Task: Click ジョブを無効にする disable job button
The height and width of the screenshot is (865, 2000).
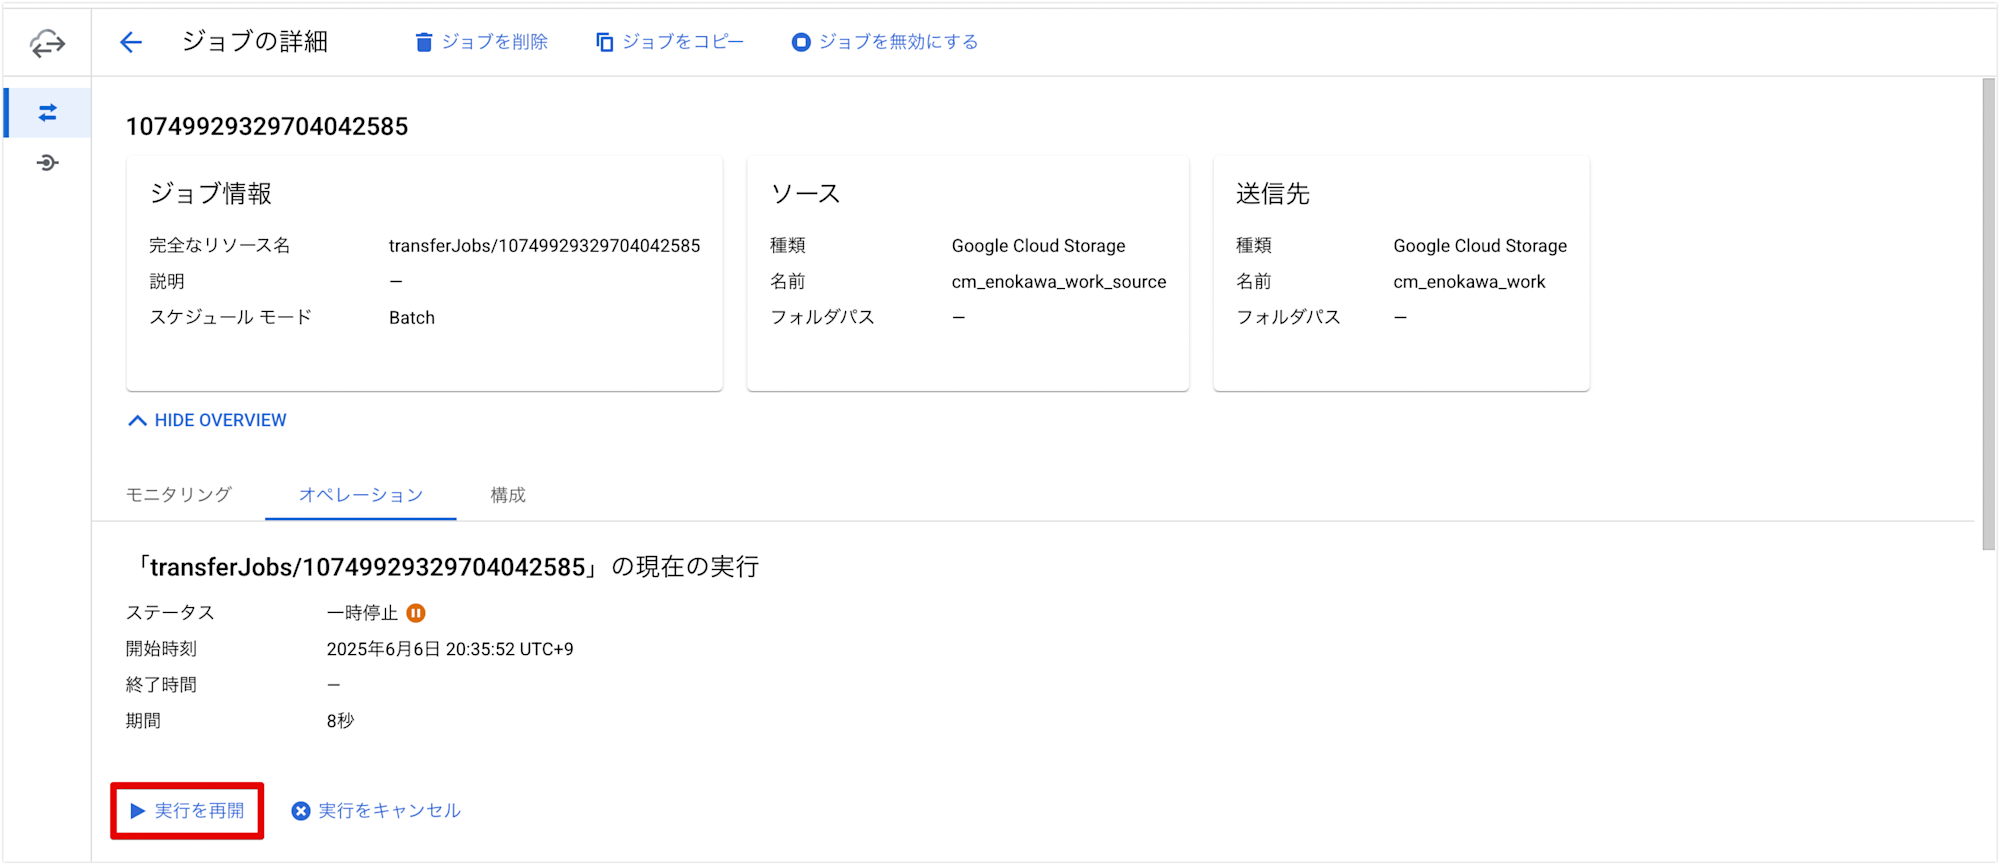Action: pos(884,42)
